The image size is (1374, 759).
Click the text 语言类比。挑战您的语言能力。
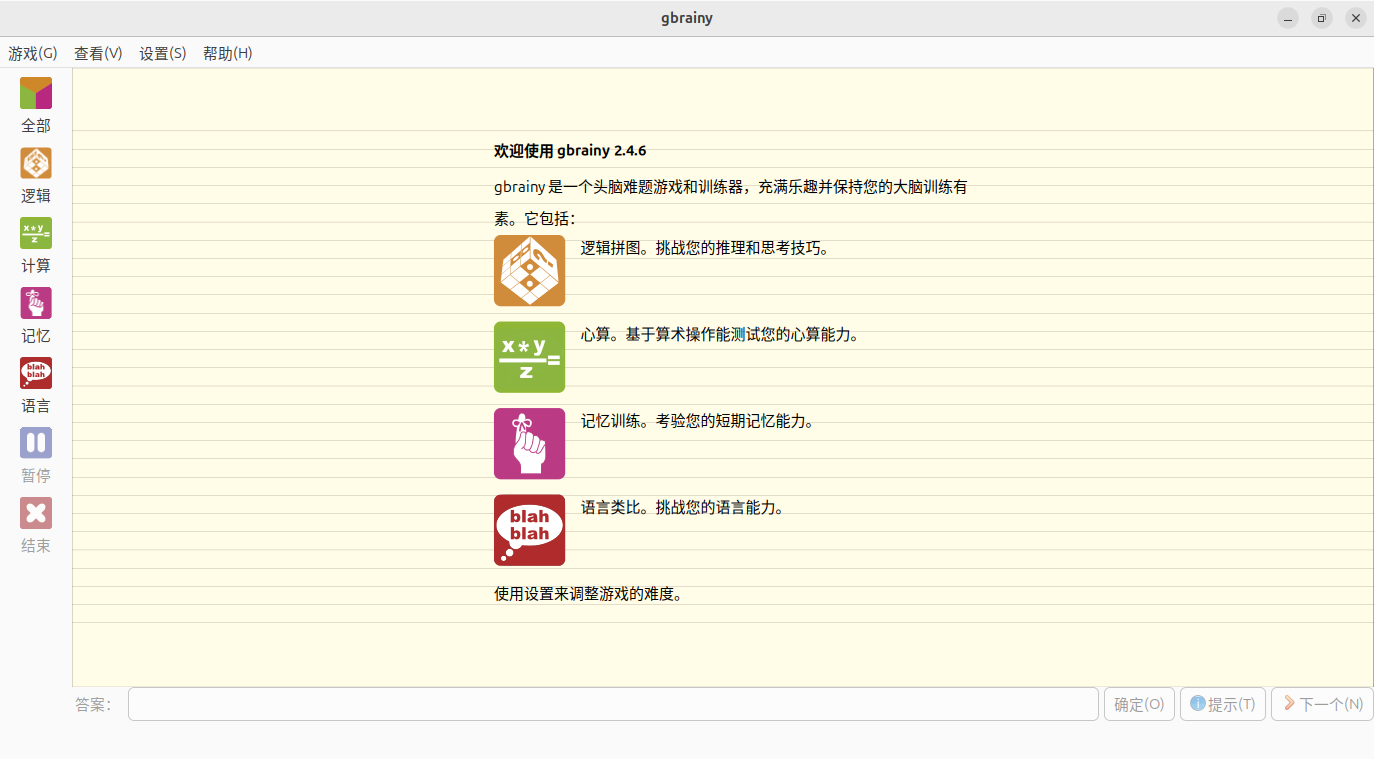(x=683, y=507)
